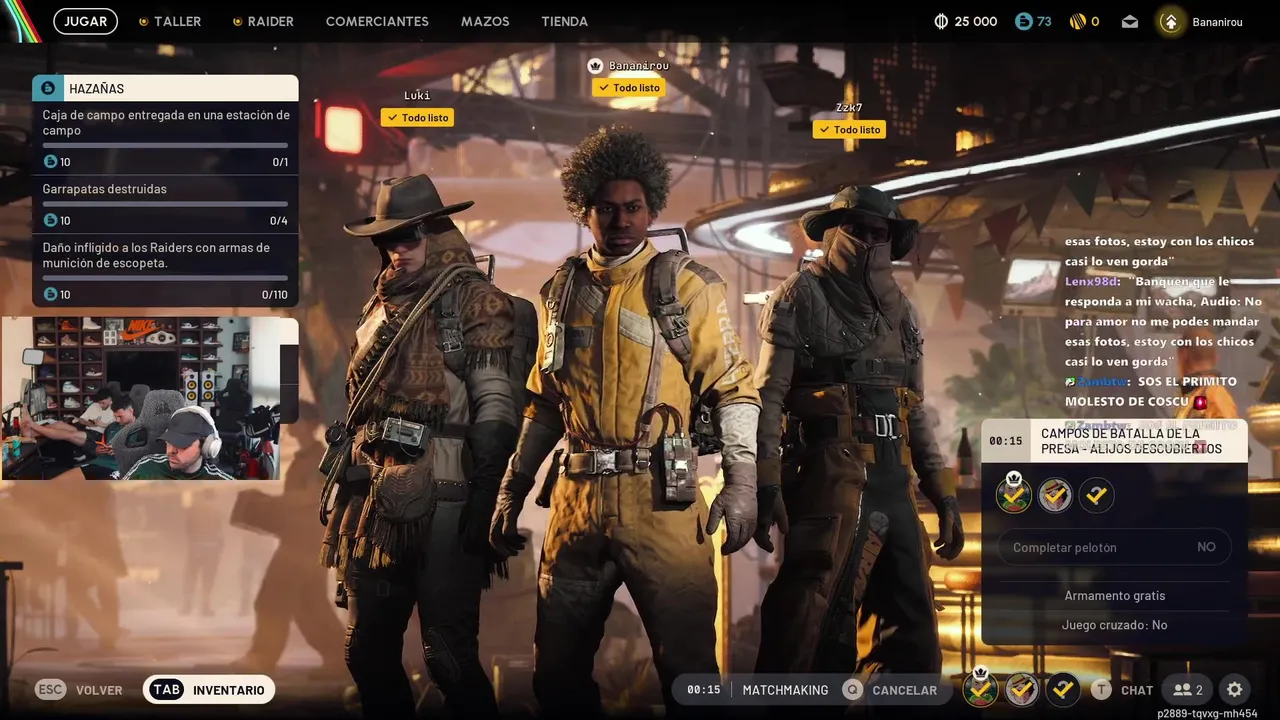Screen dimensions: 1280x720
Task: Open the JUGAR tab
Action: pos(86,21)
